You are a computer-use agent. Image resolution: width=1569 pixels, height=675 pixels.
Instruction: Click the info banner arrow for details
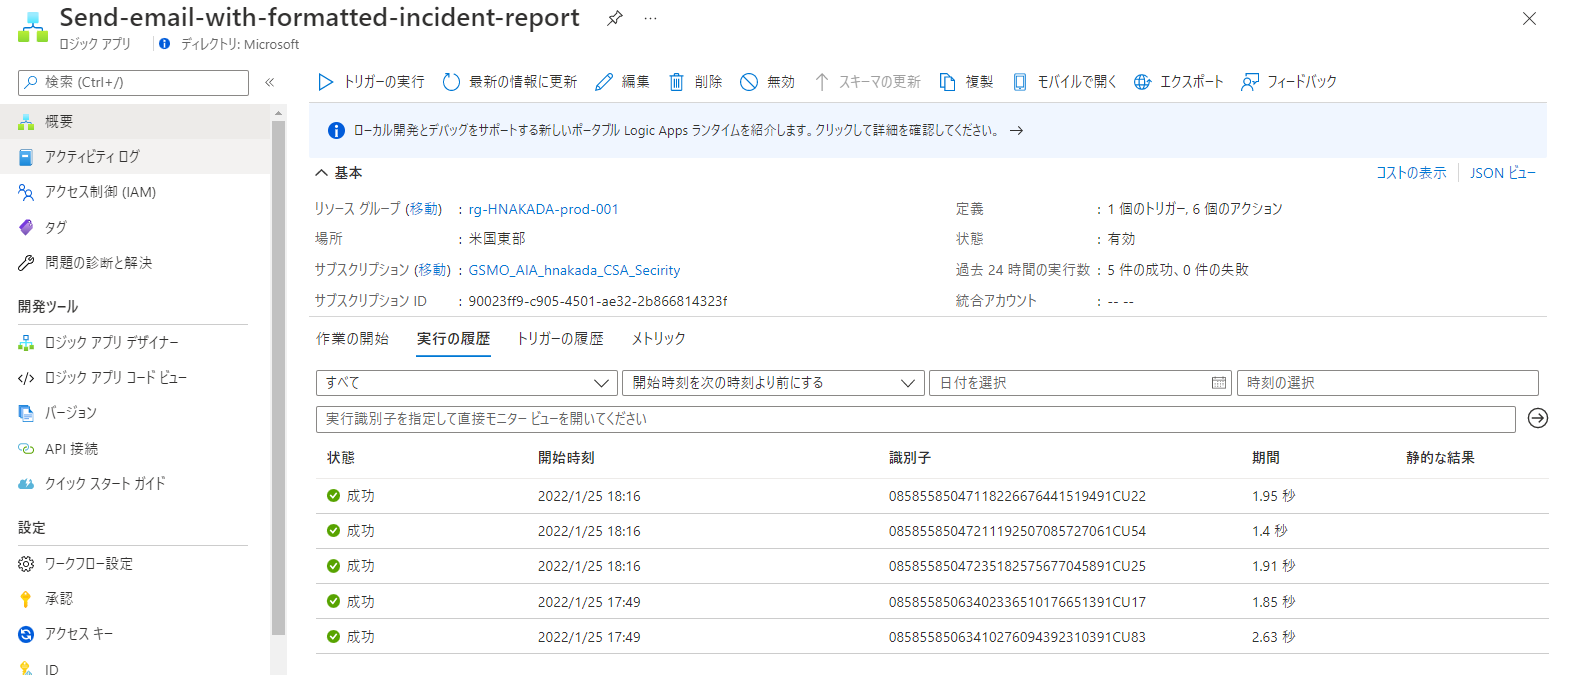tap(1016, 131)
